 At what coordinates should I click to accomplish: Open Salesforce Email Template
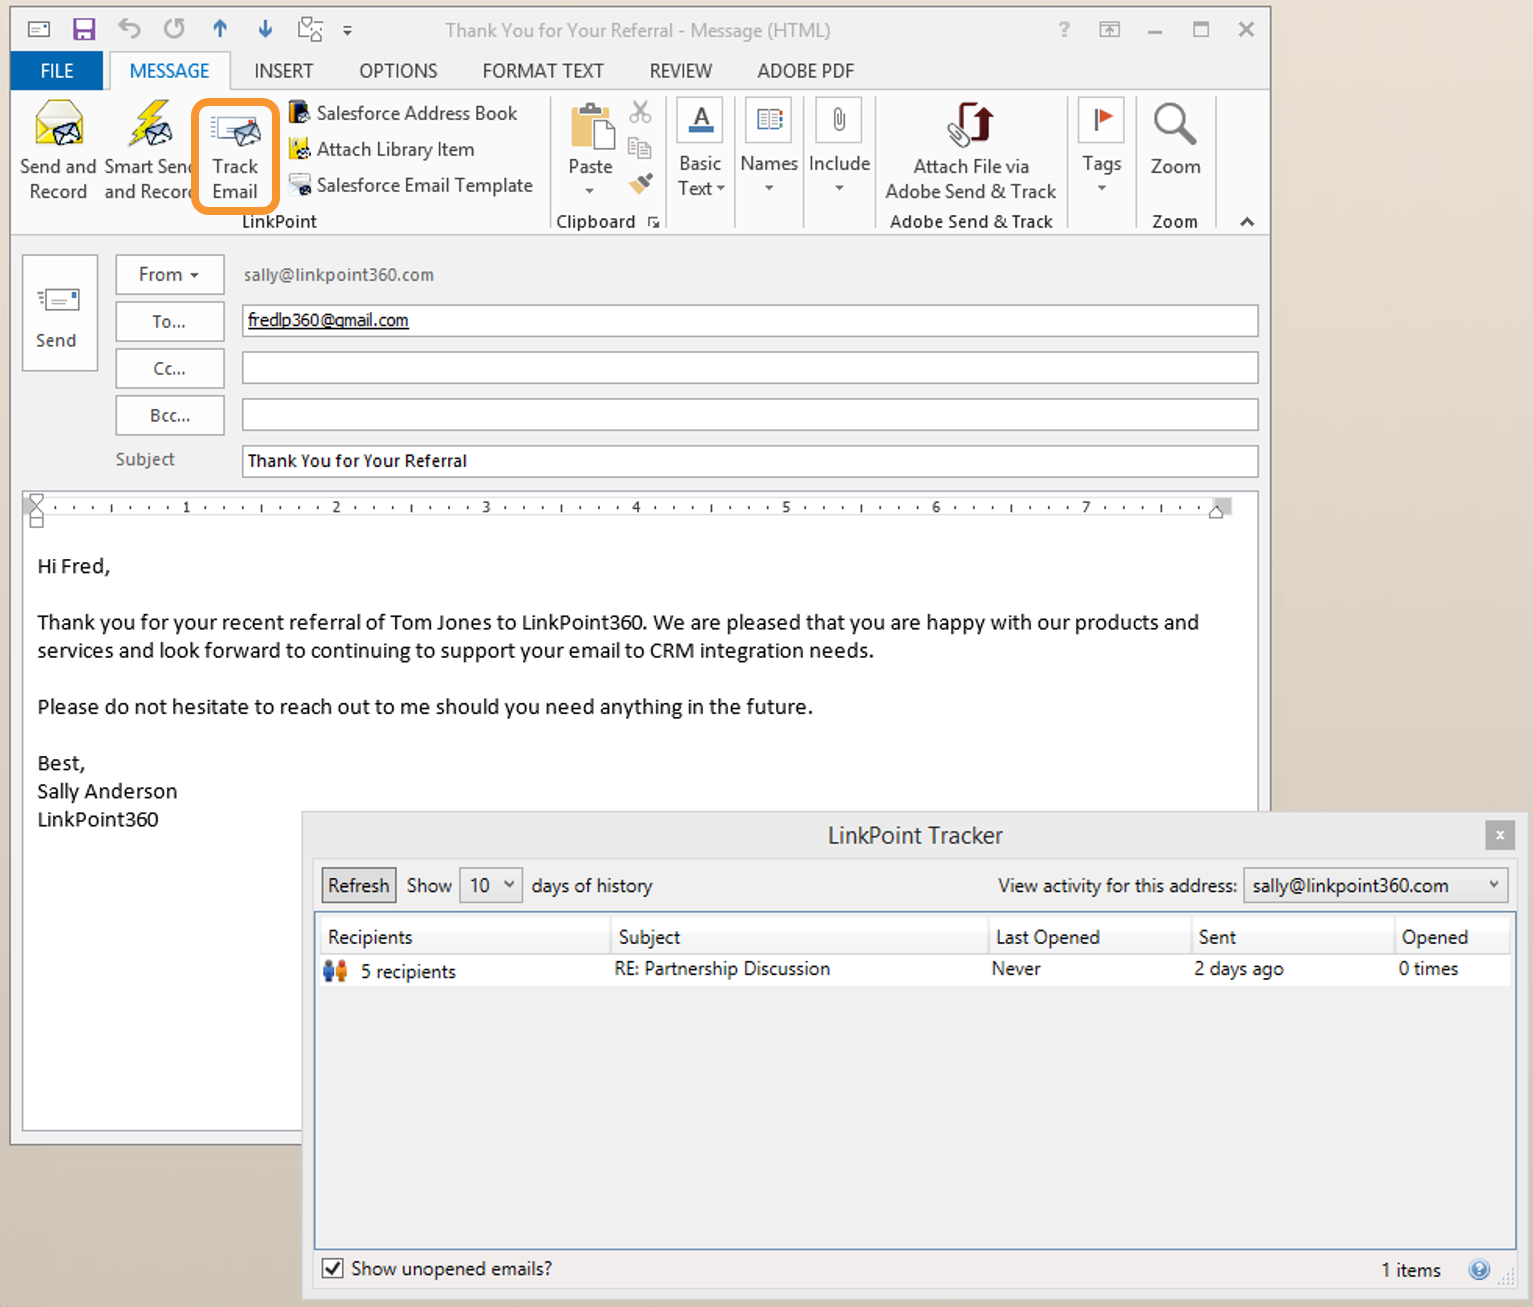411,185
